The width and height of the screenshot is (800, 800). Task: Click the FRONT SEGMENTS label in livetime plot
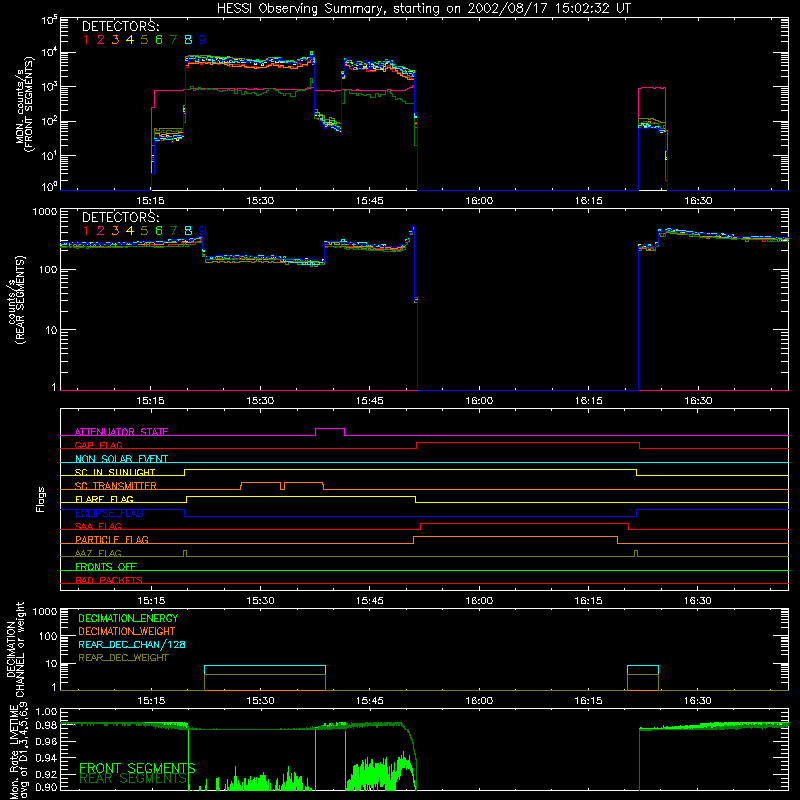[137, 768]
